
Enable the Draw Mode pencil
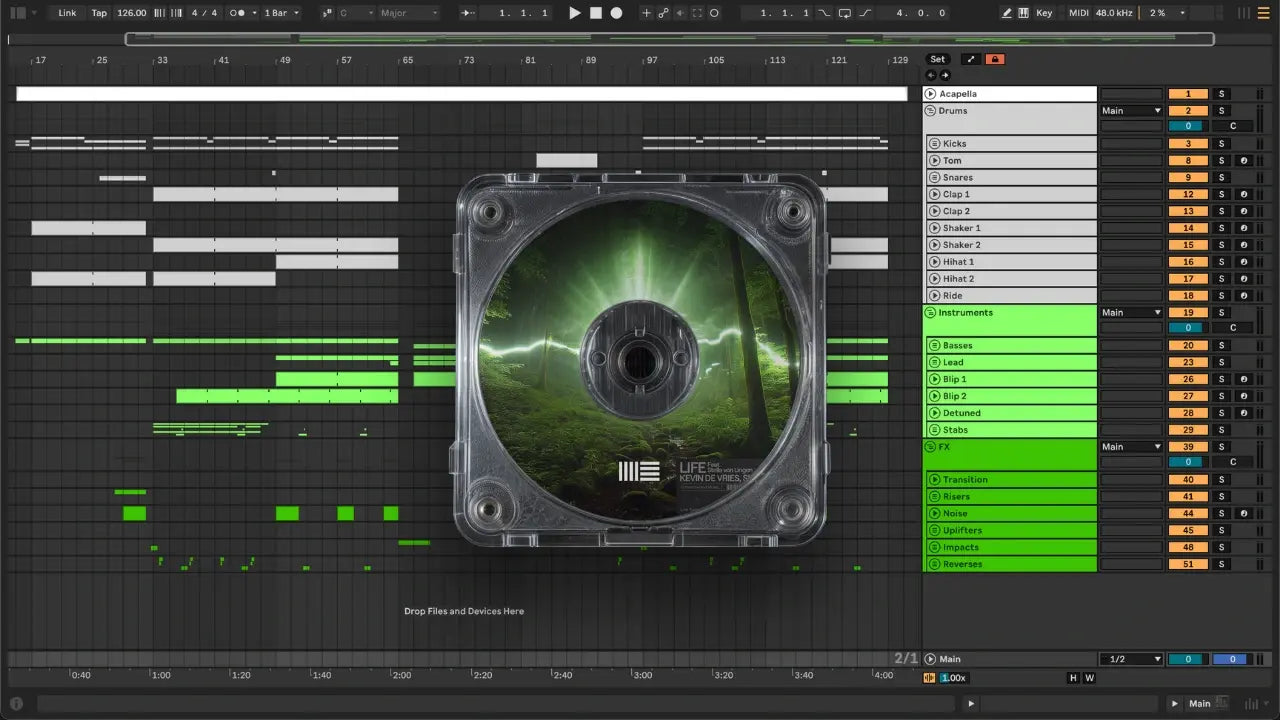[x=1007, y=13]
